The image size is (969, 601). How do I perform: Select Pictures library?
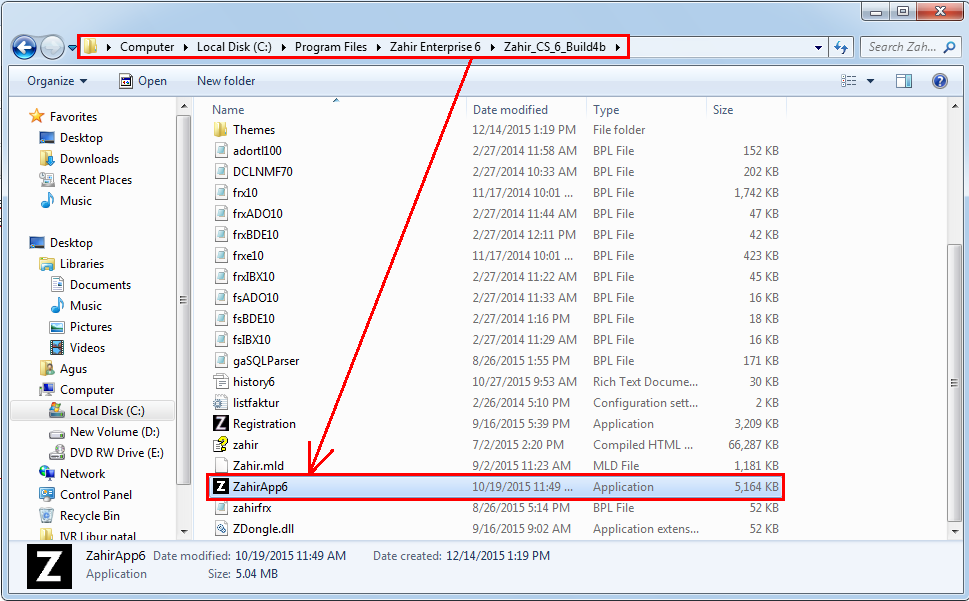pyautogui.click(x=91, y=327)
